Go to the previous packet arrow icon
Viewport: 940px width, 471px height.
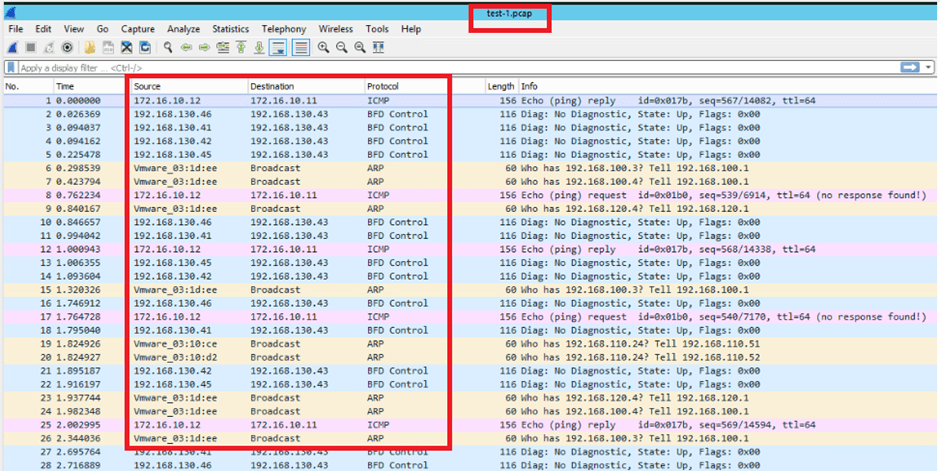click(x=188, y=47)
